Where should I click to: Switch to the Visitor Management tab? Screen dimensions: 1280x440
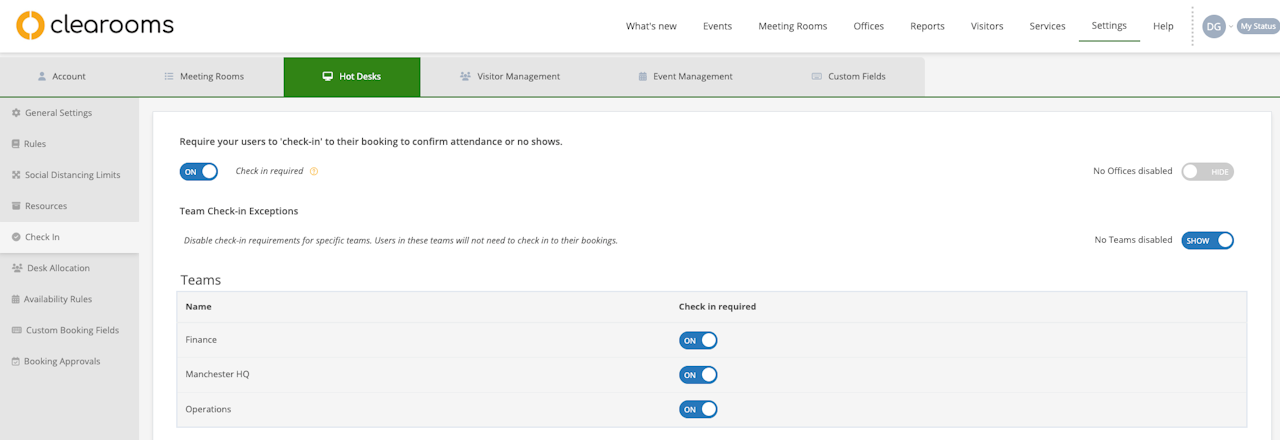click(509, 76)
